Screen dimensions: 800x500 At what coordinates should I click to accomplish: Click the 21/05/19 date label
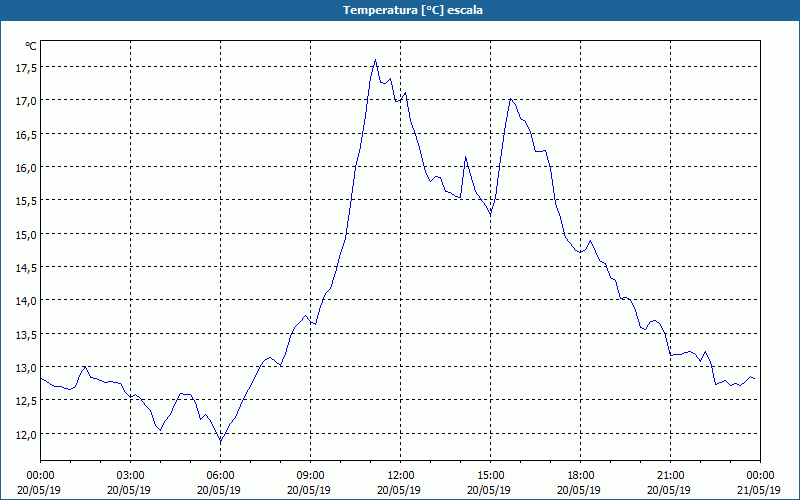point(759,490)
